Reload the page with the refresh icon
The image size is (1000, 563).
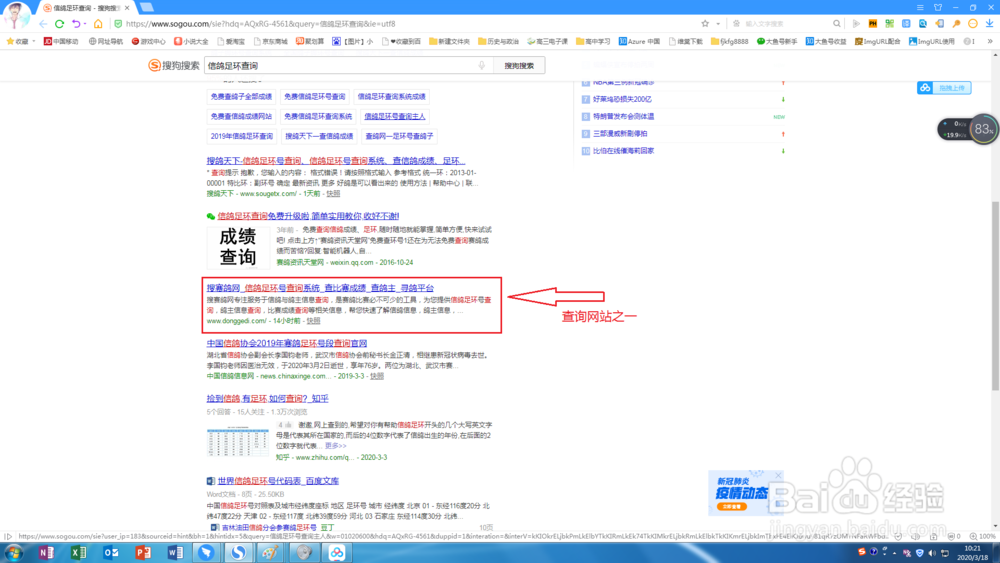pos(59,24)
